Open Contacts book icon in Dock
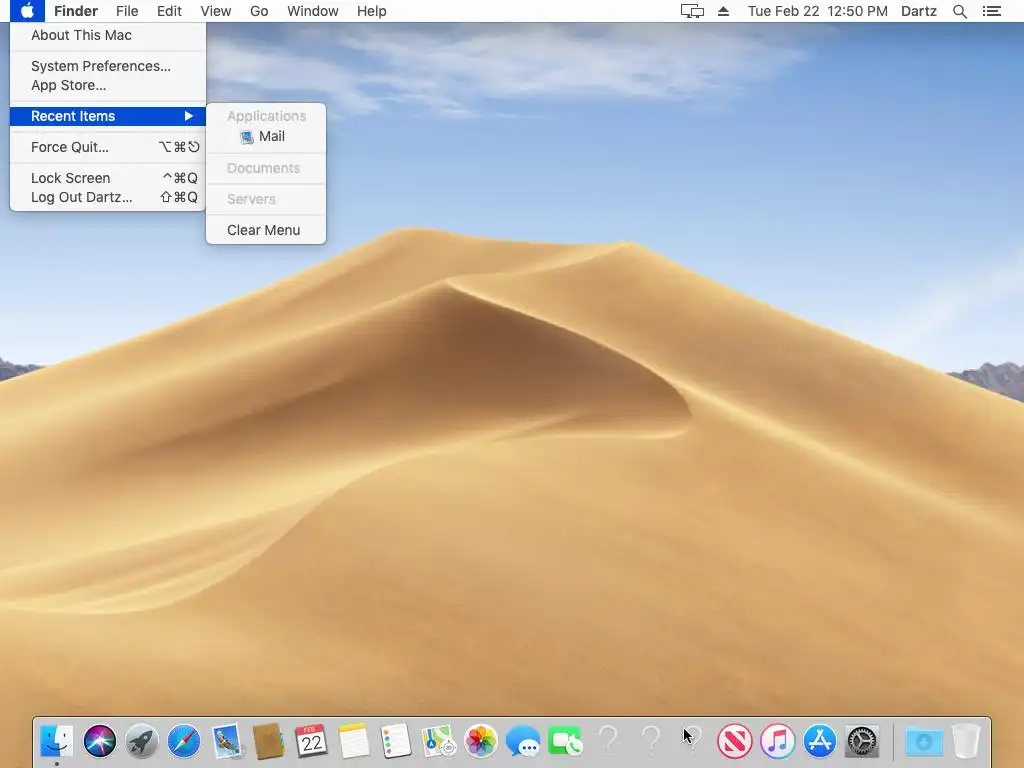This screenshot has width=1024, height=768. 268,741
